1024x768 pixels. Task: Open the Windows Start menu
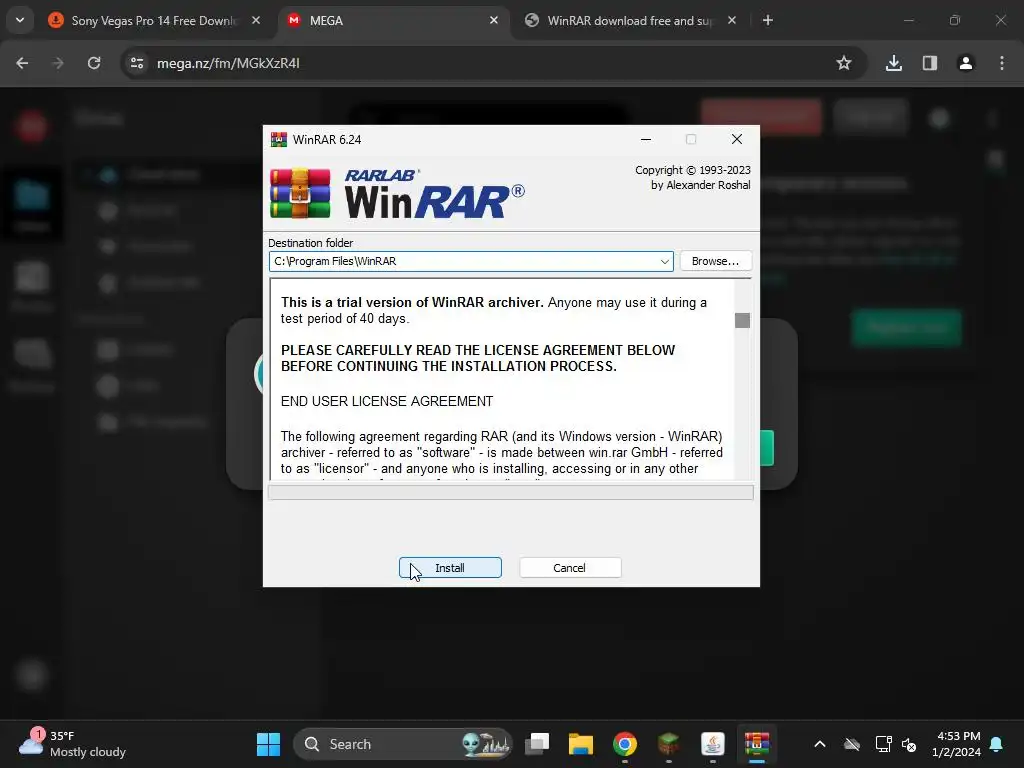[x=268, y=744]
